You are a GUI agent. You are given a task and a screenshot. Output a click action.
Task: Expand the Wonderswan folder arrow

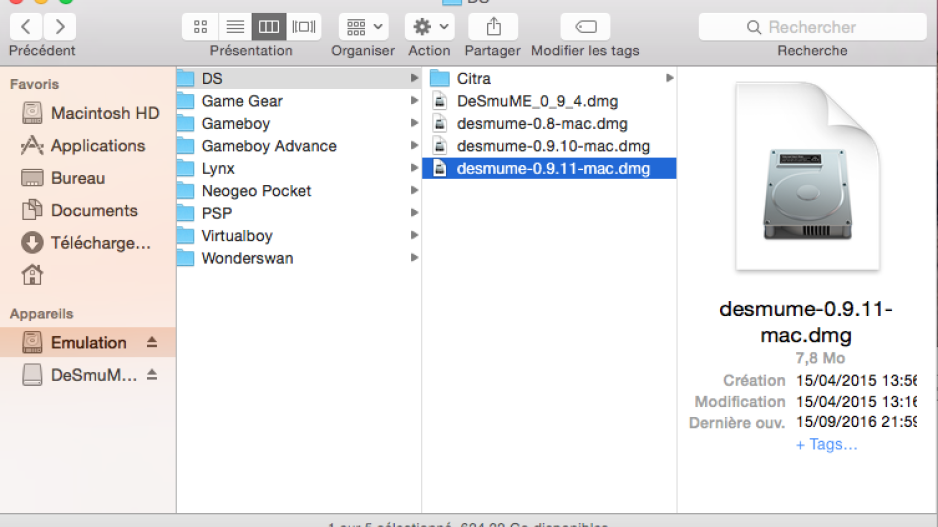pyautogui.click(x=414, y=257)
